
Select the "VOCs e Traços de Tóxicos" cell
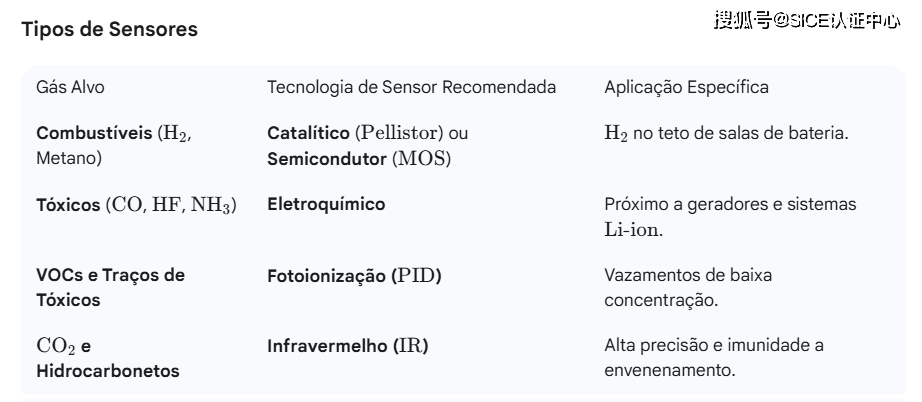click(x=110, y=287)
